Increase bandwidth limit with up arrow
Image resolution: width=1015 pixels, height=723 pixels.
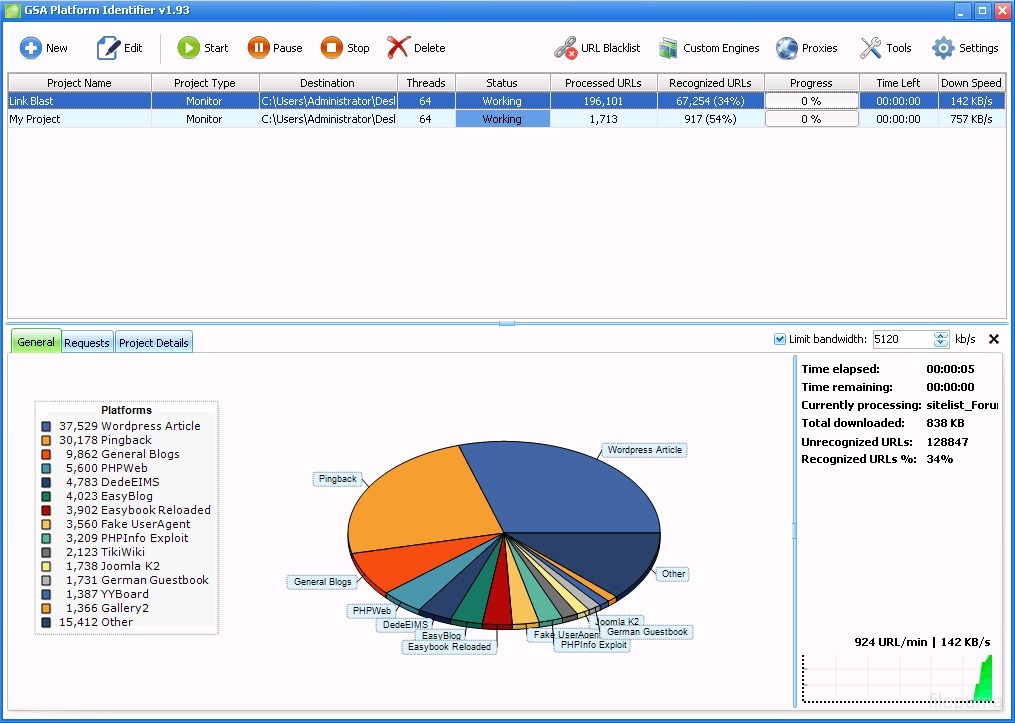[x=940, y=335]
